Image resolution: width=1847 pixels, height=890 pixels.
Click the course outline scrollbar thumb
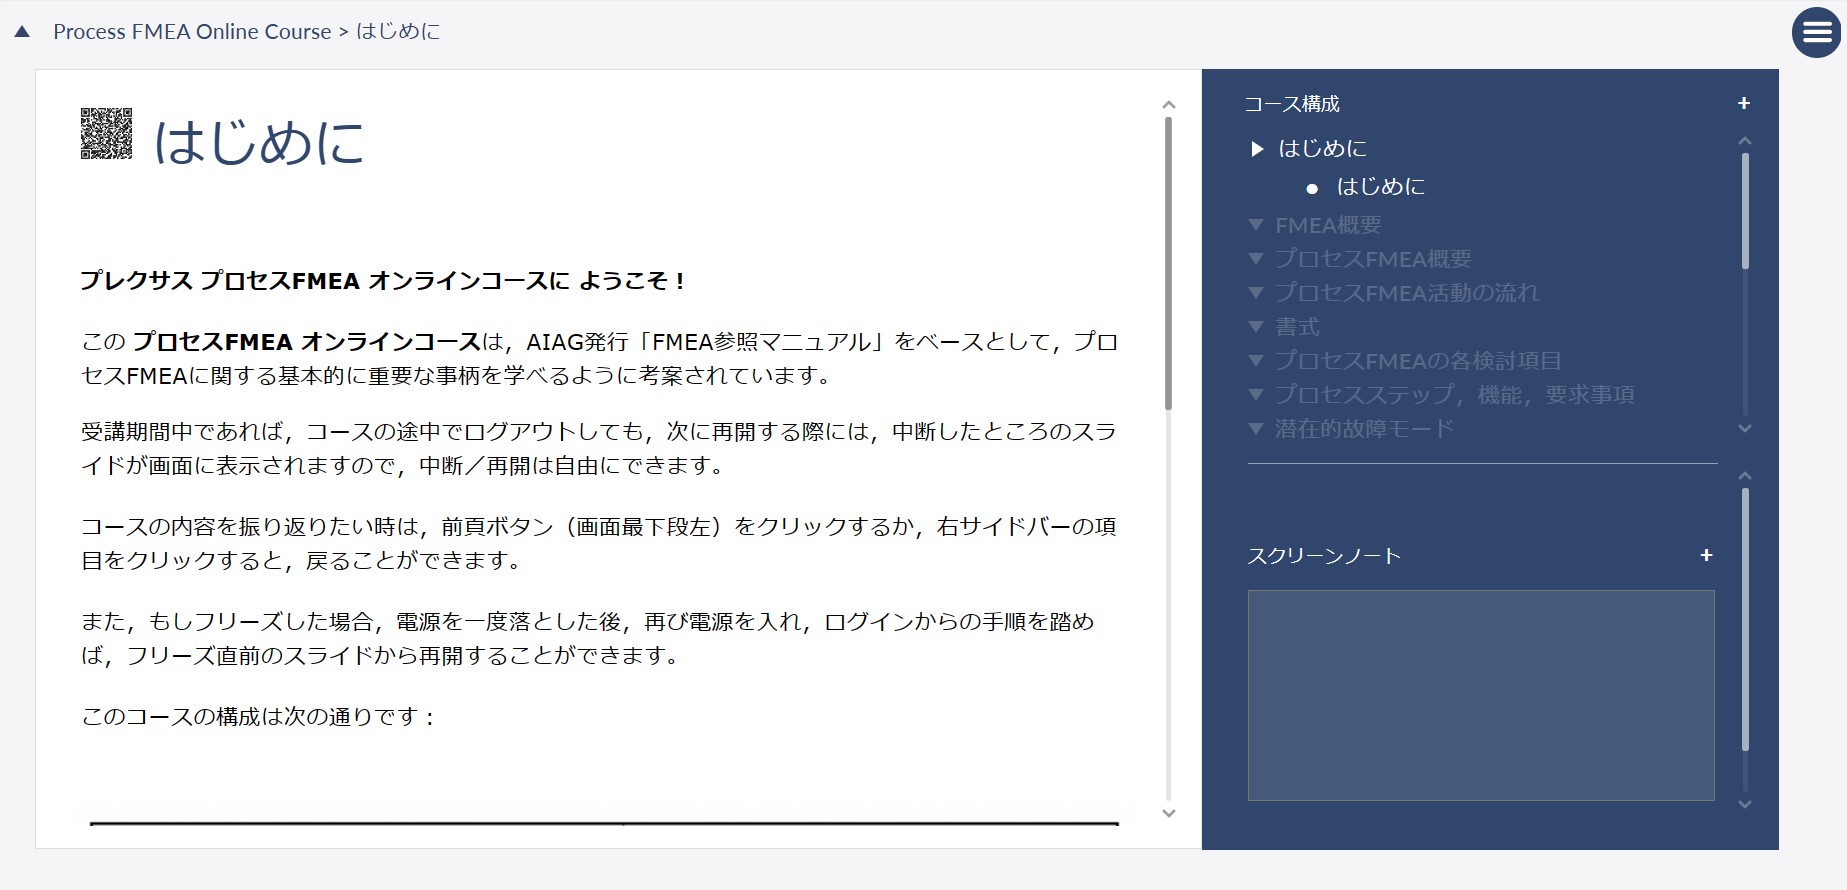click(x=1745, y=211)
